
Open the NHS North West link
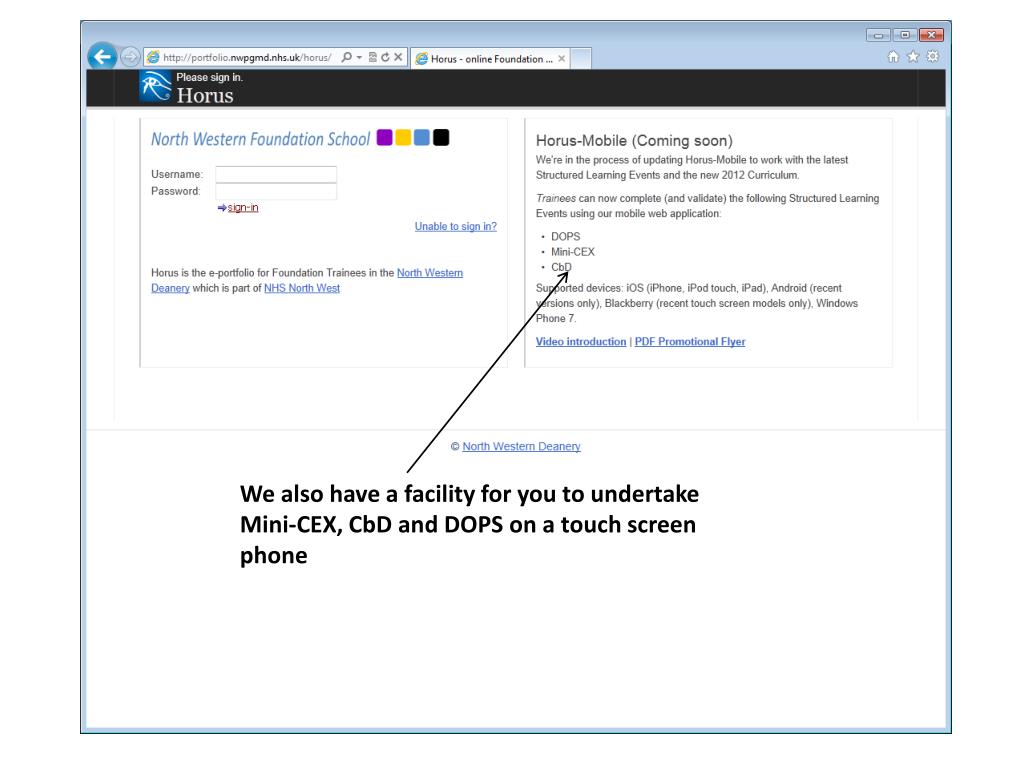(x=302, y=288)
